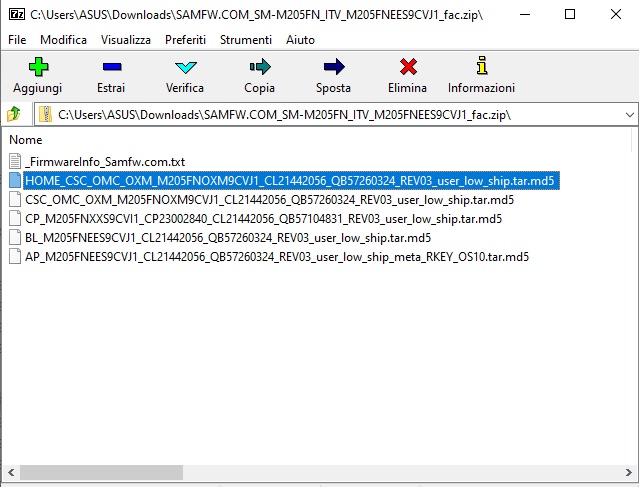Click the horizontal scrollbar left arrow
Viewport: 639px width, 487px height.
pos(11,472)
